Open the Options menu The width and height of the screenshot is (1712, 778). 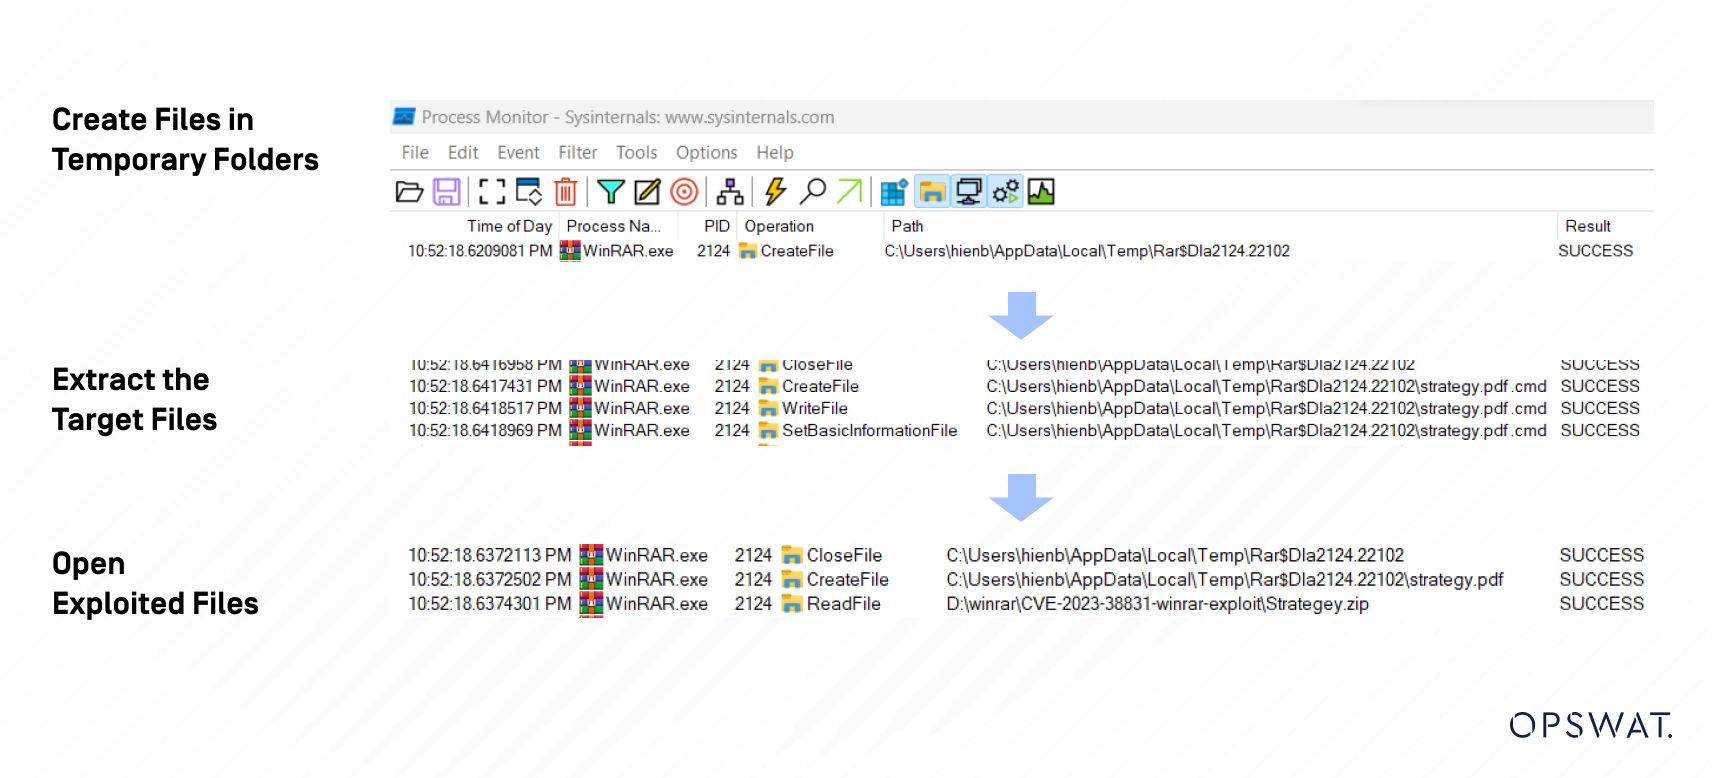click(706, 152)
